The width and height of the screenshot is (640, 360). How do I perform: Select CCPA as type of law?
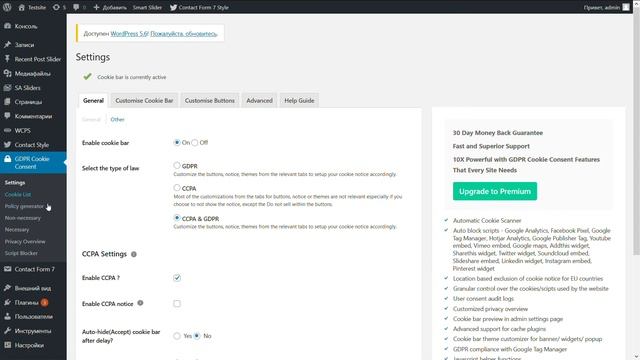click(177, 188)
